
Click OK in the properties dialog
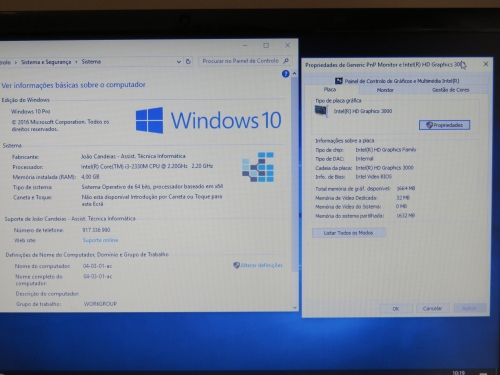point(396,308)
